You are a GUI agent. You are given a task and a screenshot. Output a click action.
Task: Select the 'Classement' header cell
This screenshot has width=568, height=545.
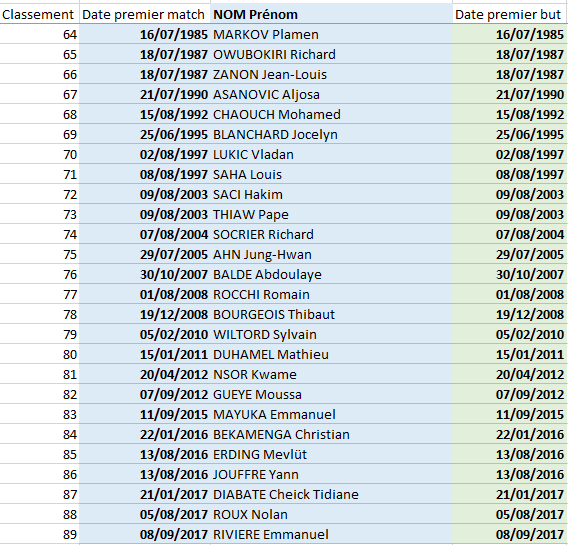pos(39,14)
